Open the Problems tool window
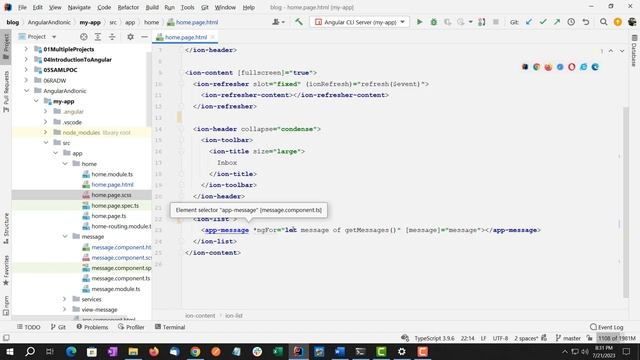This screenshot has width=640, height=360. [92, 327]
